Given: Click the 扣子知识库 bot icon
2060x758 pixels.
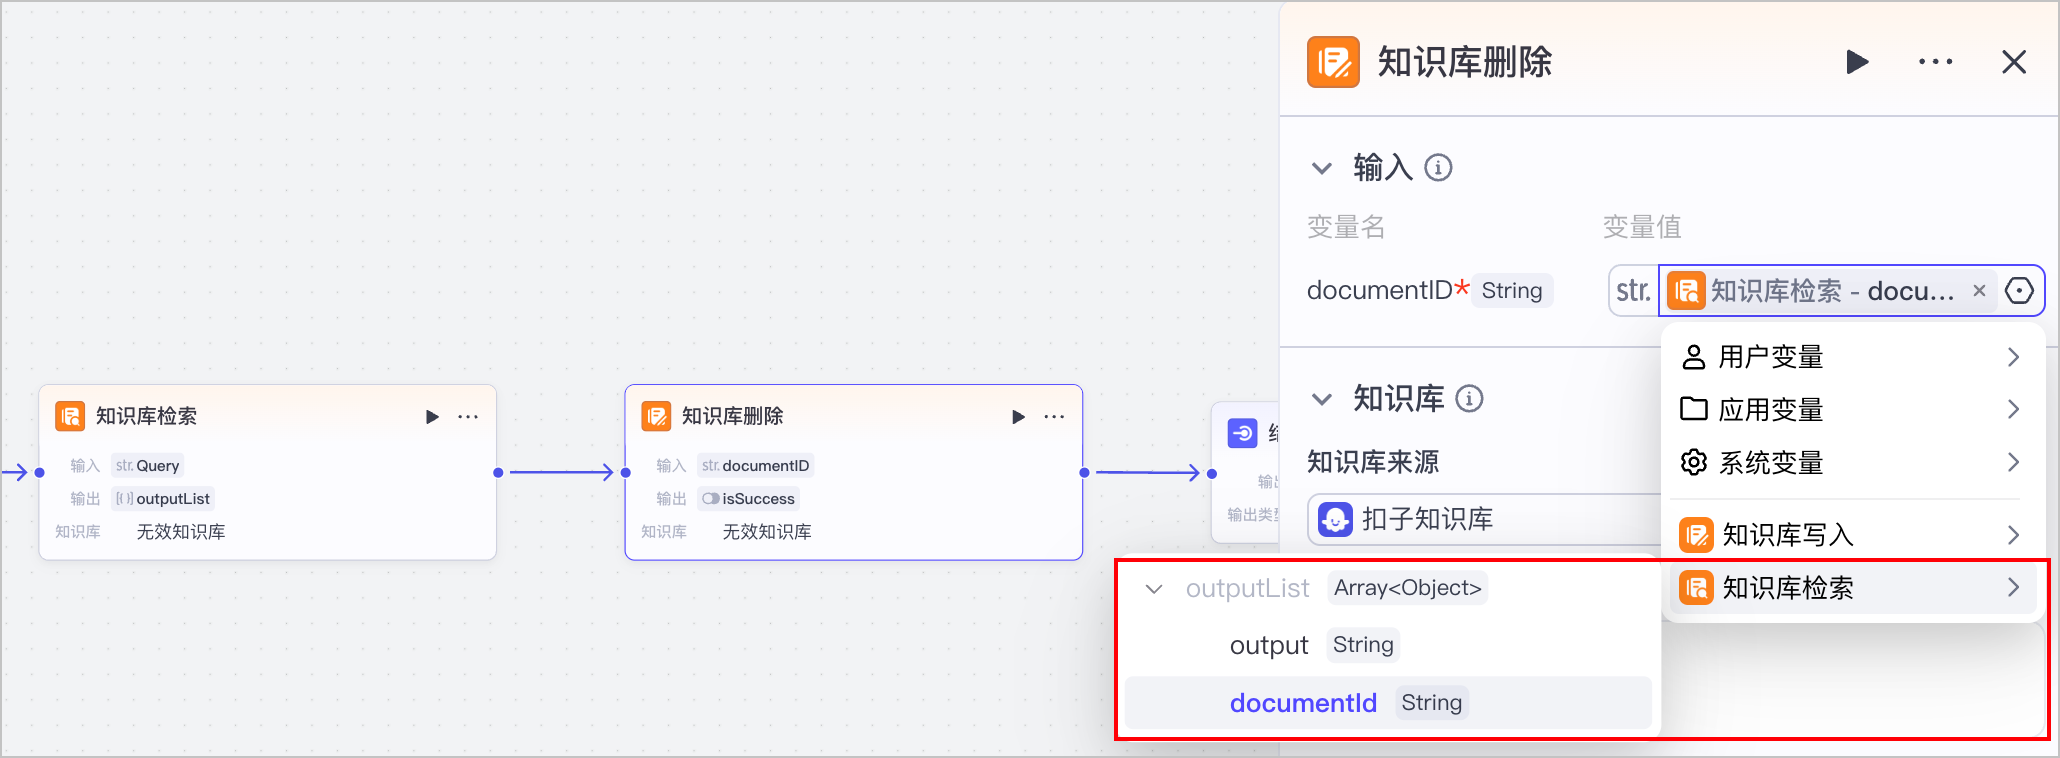Looking at the screenshot, I should point(1335,519).
